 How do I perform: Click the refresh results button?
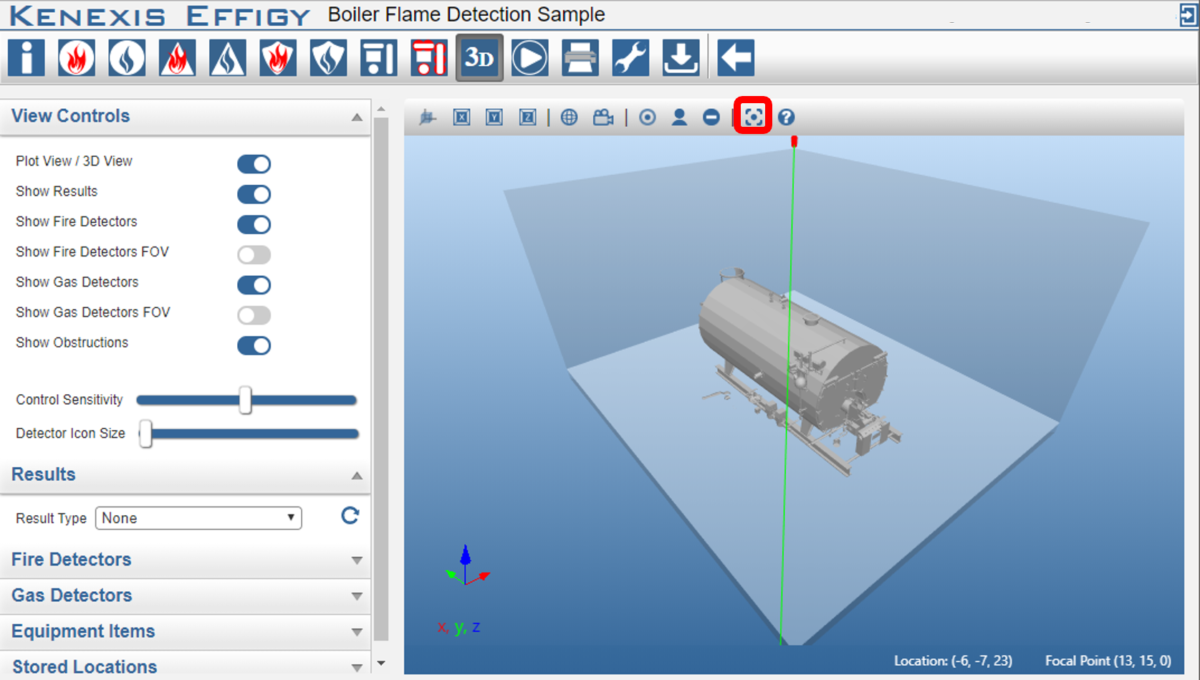(x=350, y=516)
